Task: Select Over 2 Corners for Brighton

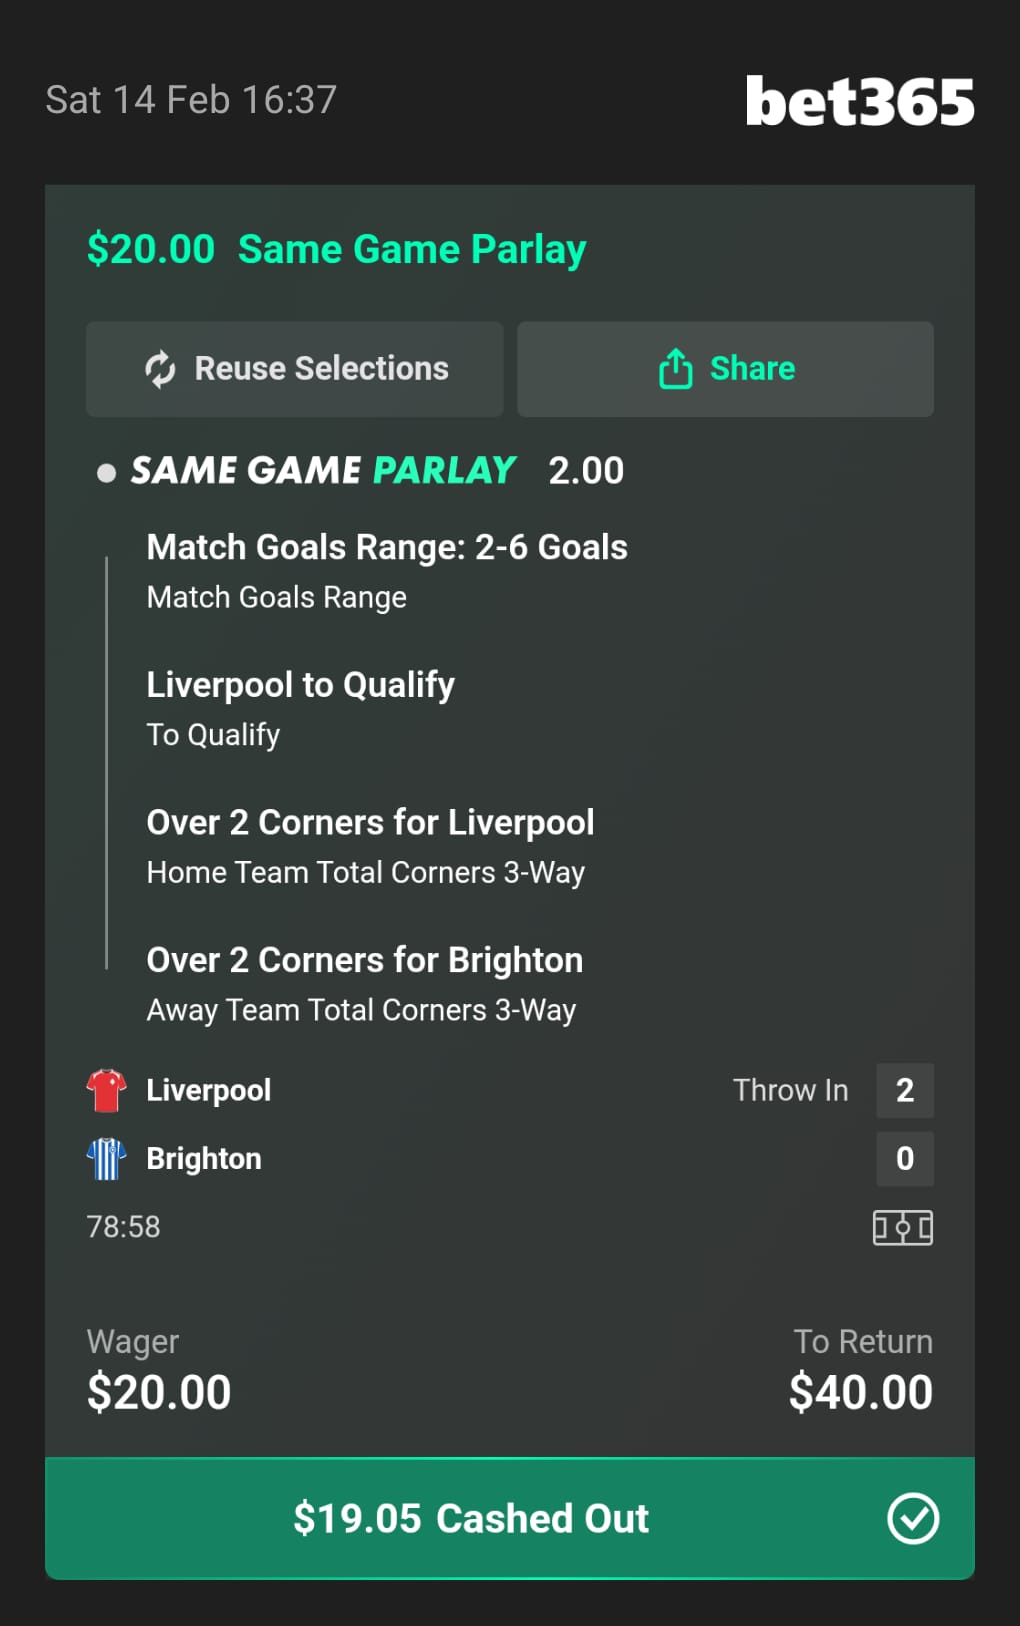Action: coord(364,961)
